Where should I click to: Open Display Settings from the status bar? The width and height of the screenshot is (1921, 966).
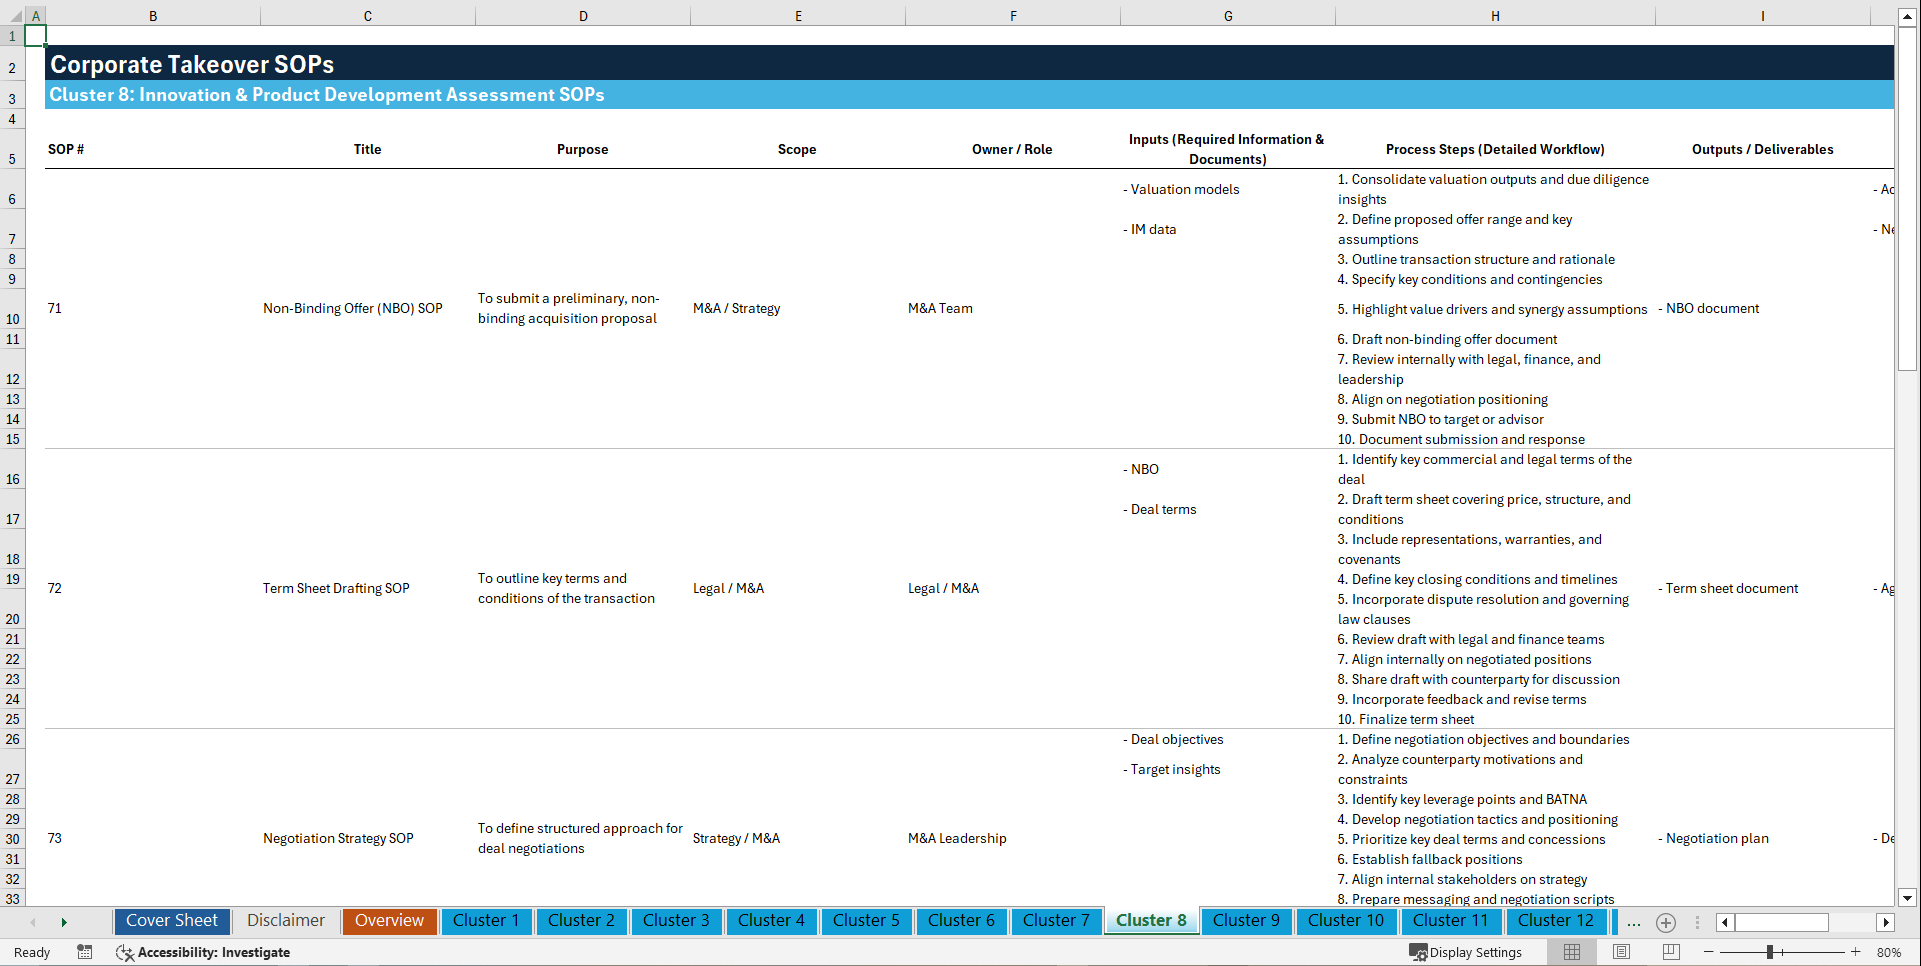coord(1466,952)
